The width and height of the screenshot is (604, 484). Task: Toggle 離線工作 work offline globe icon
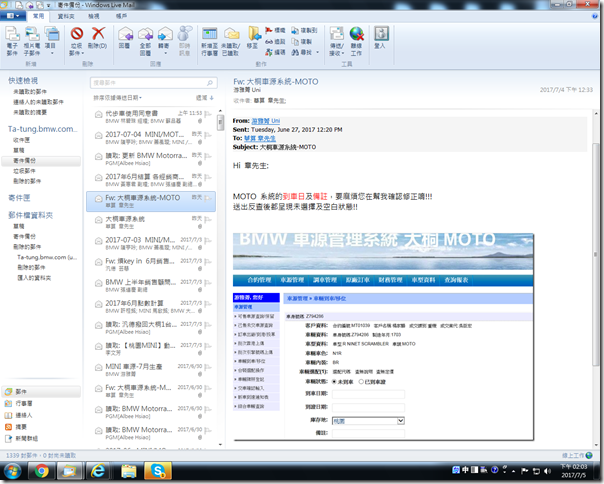(x=356, y=41)
